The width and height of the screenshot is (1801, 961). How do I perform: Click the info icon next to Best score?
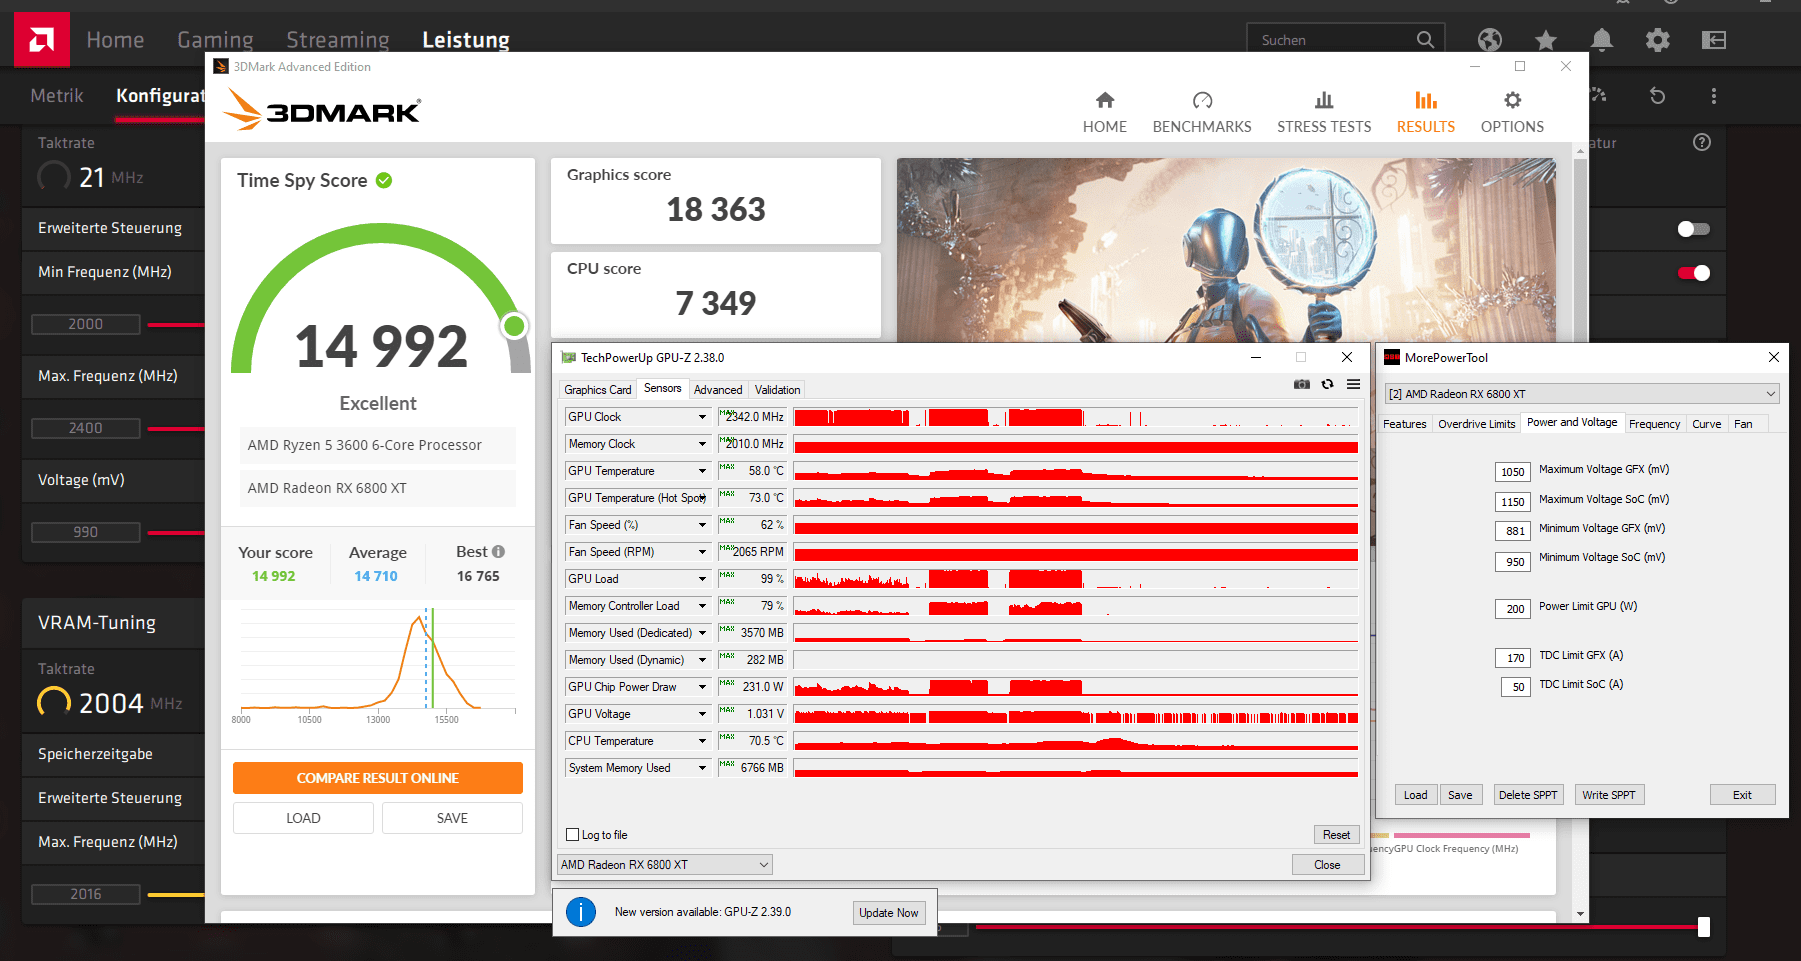click(498, 551)
